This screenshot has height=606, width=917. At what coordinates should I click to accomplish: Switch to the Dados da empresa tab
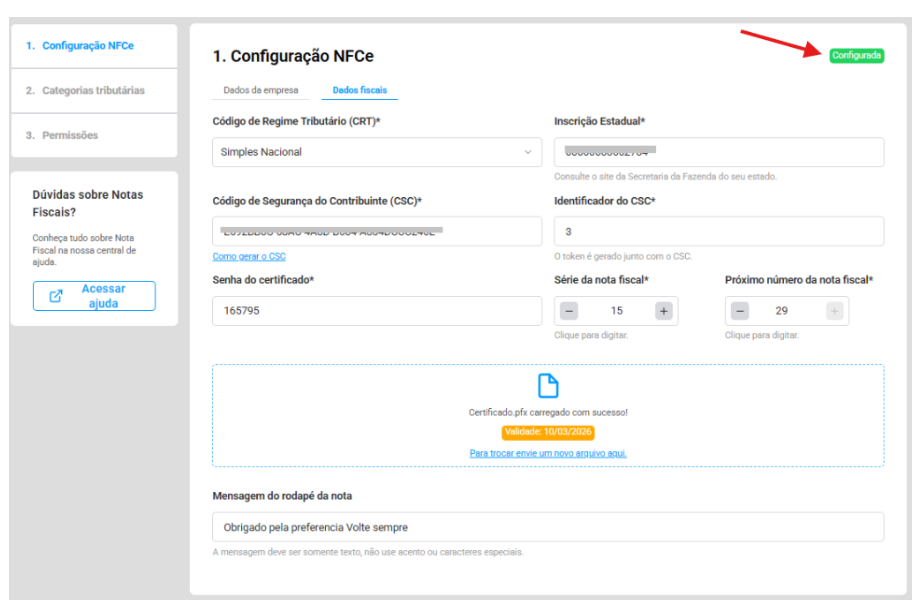coord(260,90)
